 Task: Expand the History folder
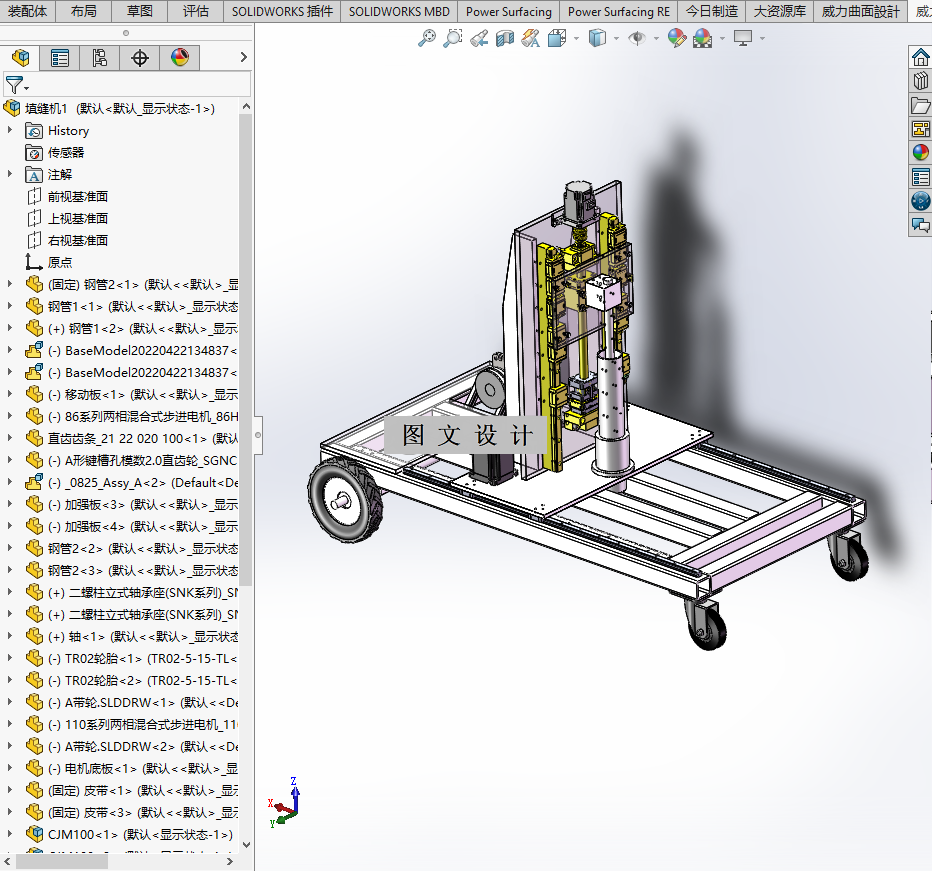coord(10,130)
